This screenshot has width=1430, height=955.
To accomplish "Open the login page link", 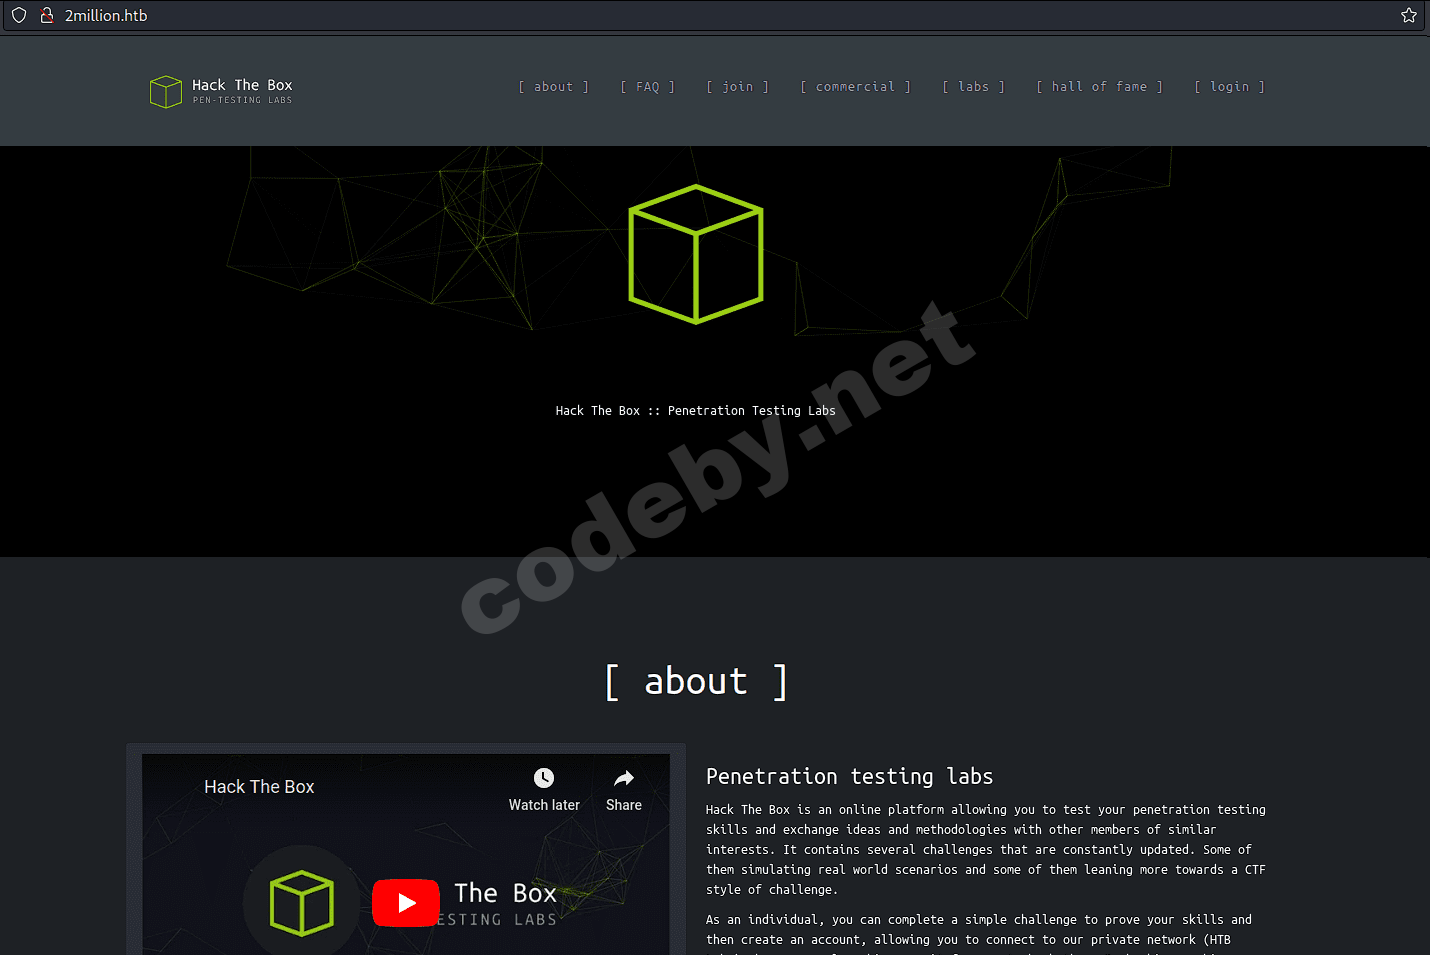I will (x=1229, y=87).
